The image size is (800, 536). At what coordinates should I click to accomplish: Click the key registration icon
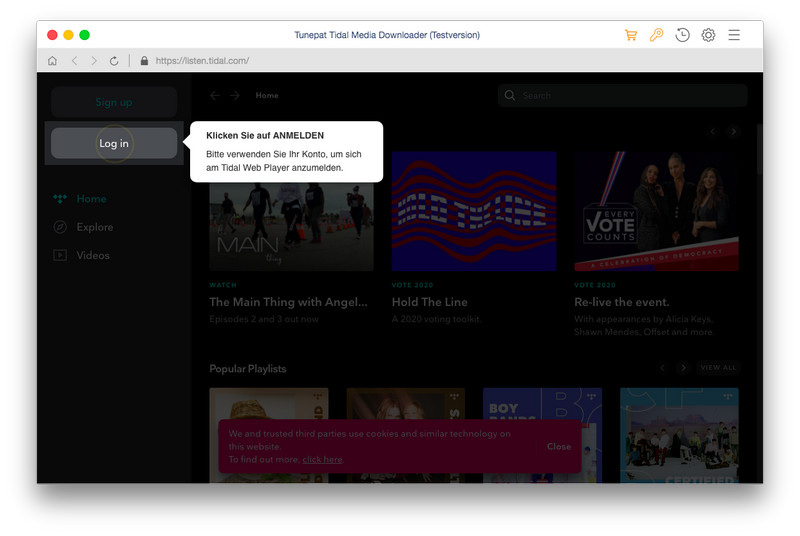(656, 35)
